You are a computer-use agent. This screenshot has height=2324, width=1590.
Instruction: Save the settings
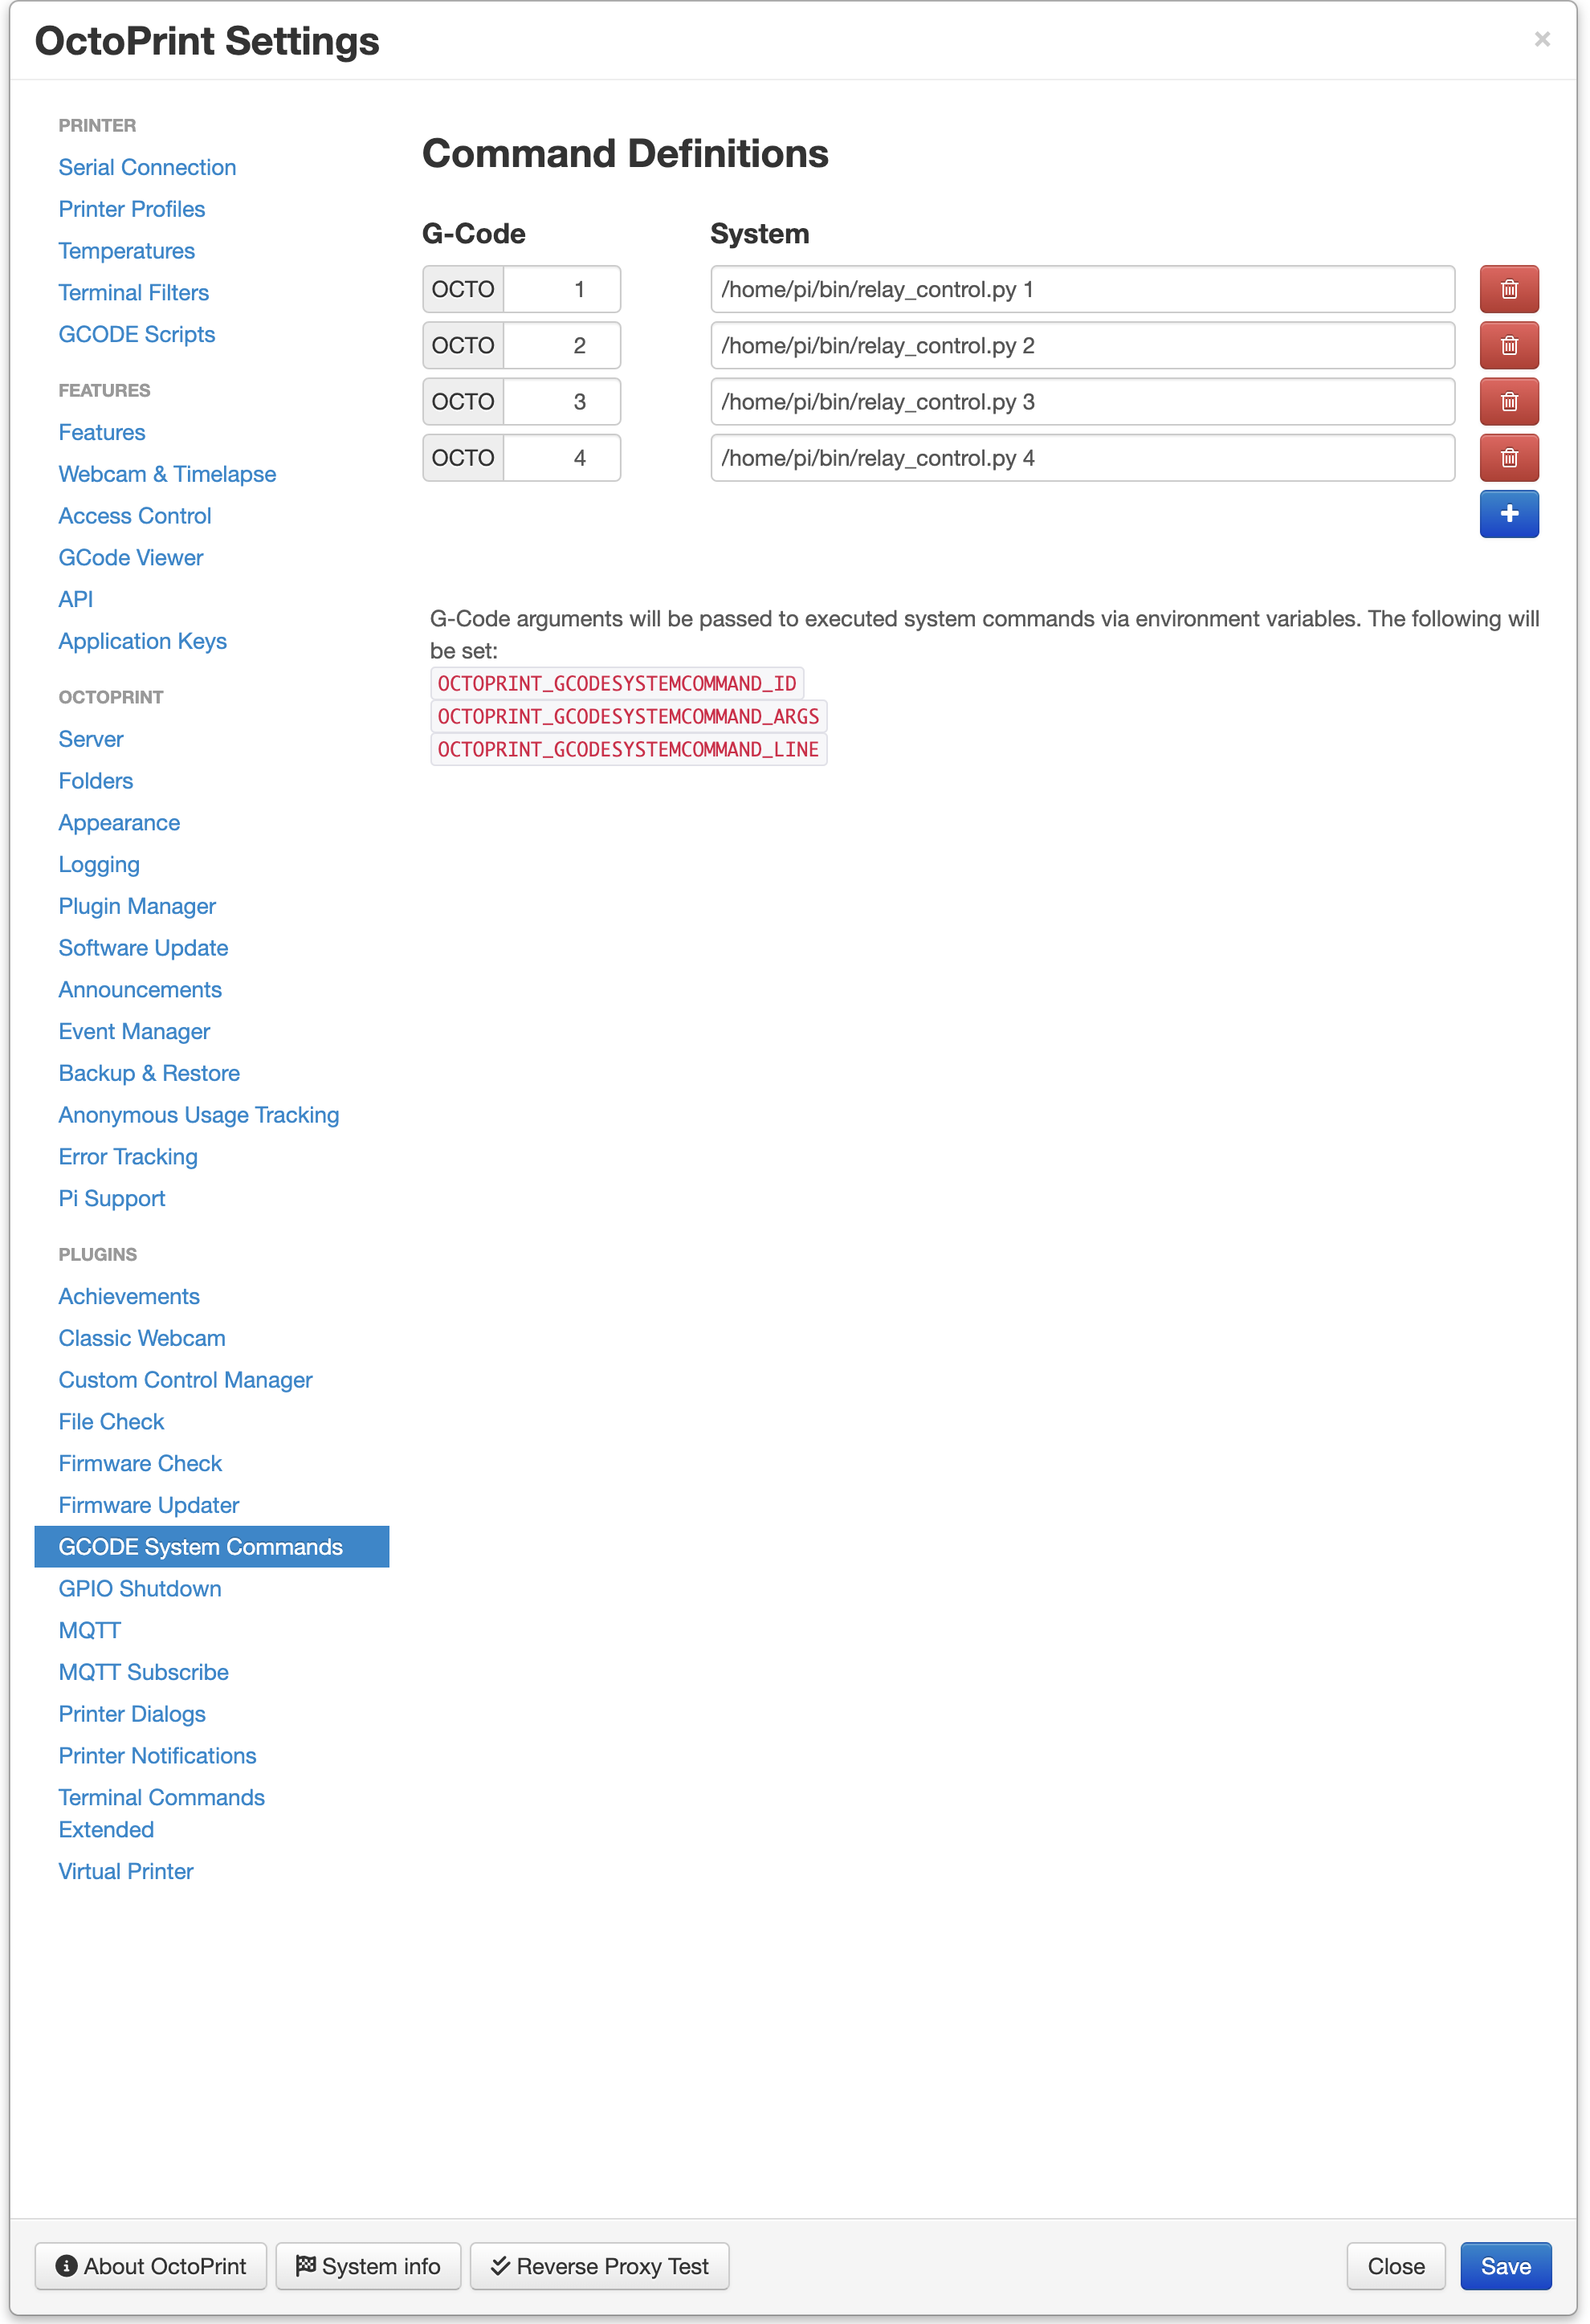coord(1505,2266)
